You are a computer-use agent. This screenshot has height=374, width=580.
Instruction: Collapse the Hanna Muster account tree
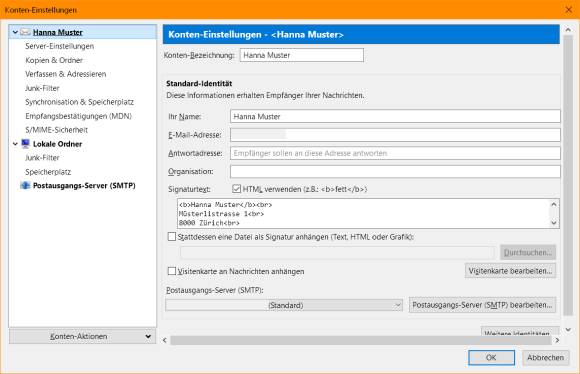[15, 32]
